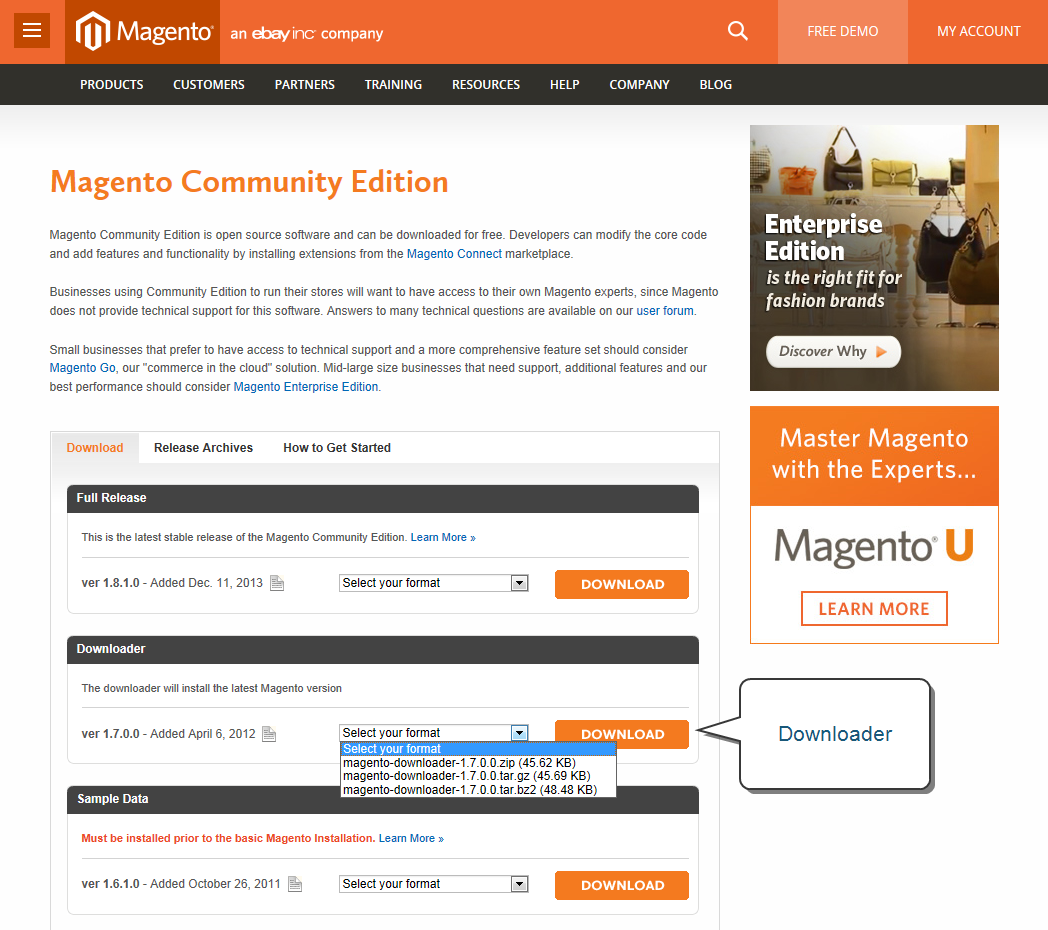Follow the Magento Enterprise Edition link
The image size is (1048, 930).
click(305, 387)
